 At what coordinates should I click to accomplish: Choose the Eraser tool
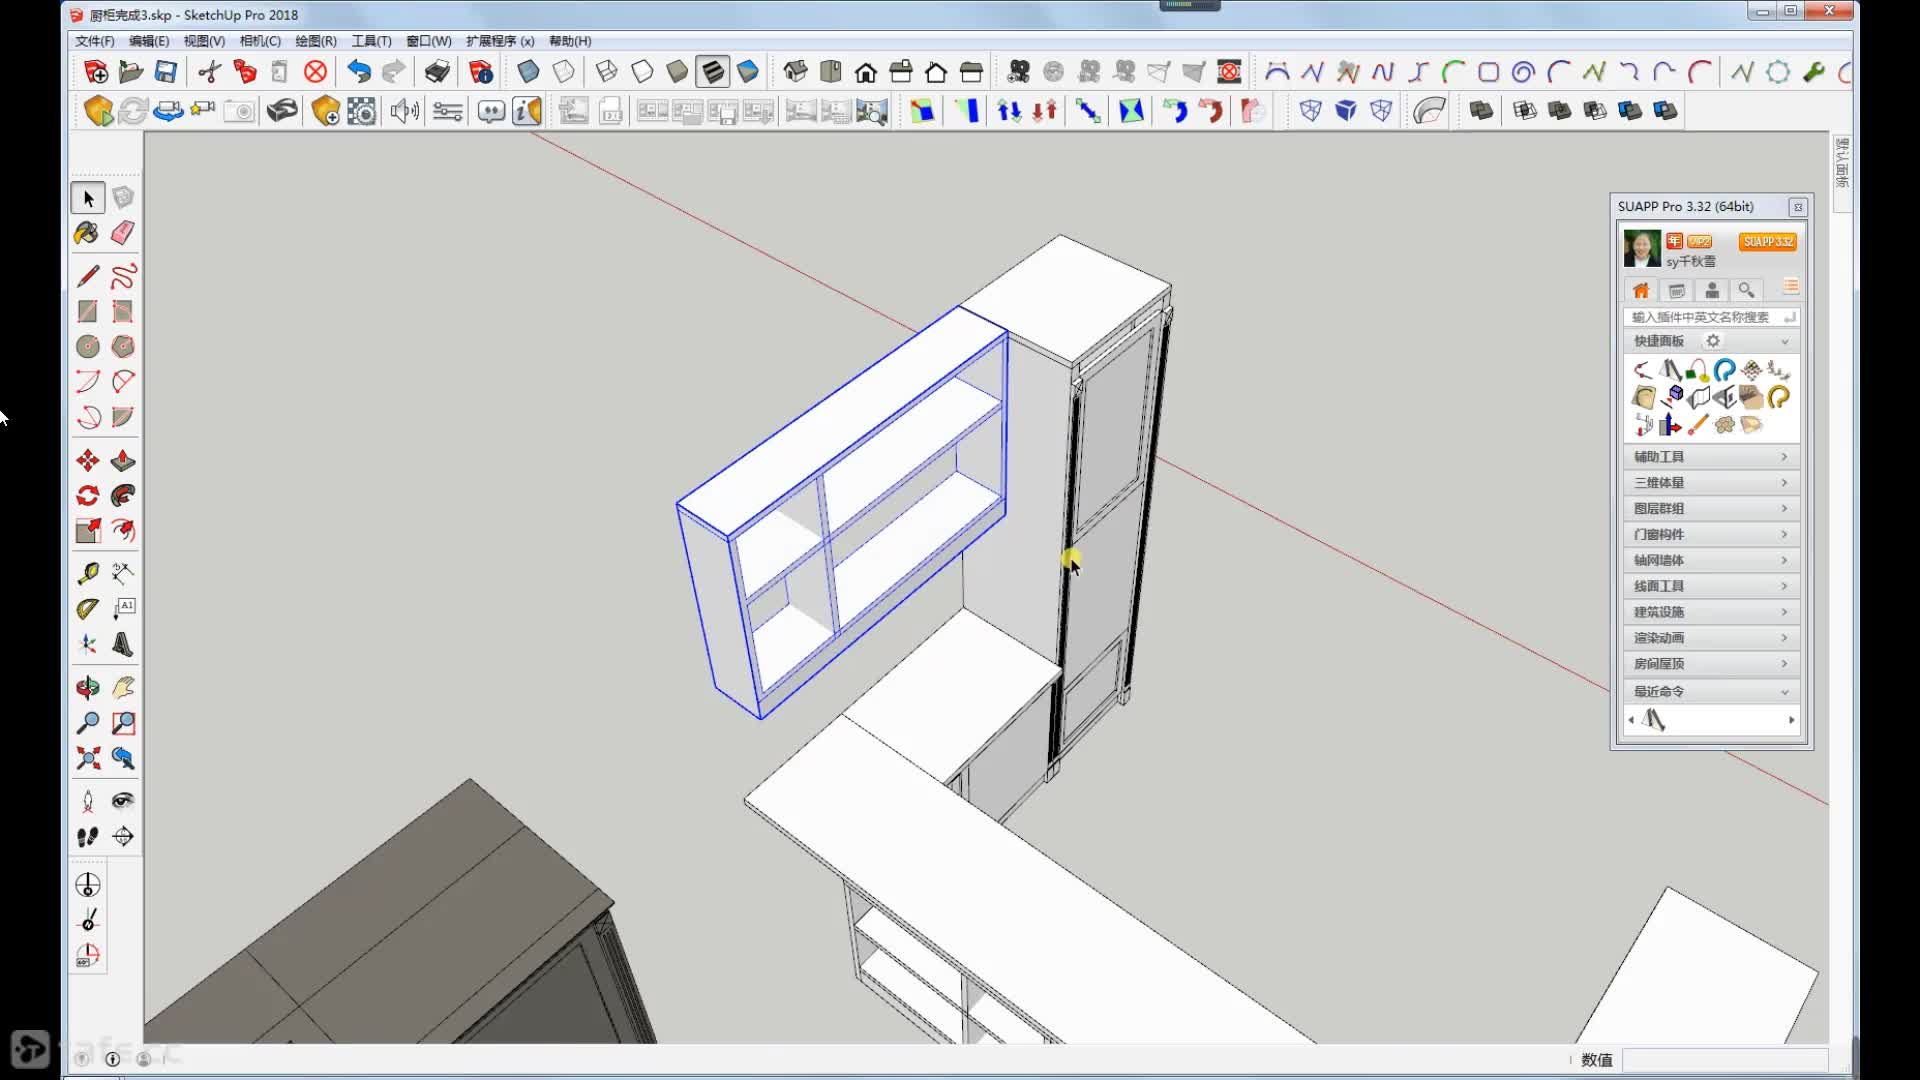123,233
